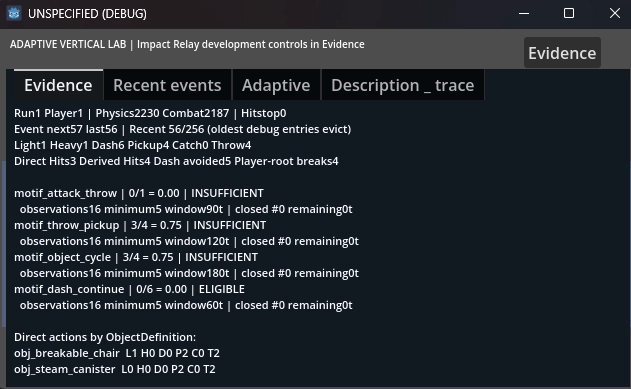Maximize the debug window

click(x=569, y=13)
